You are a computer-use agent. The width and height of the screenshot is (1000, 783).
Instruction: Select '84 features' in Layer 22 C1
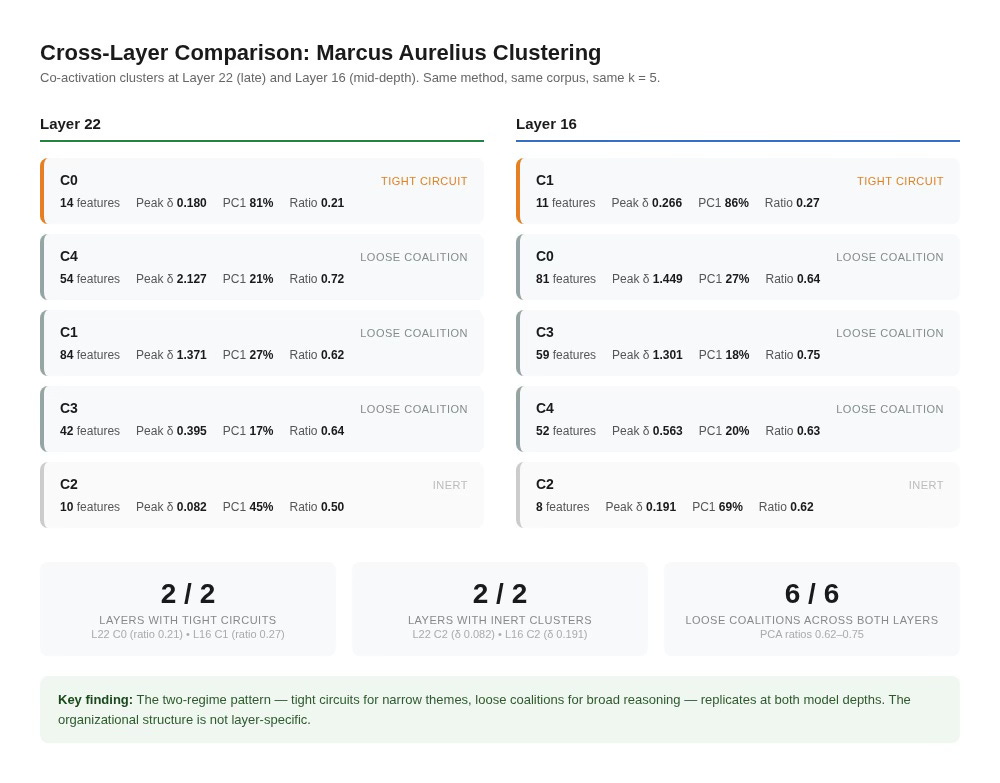tap(90, 355)
